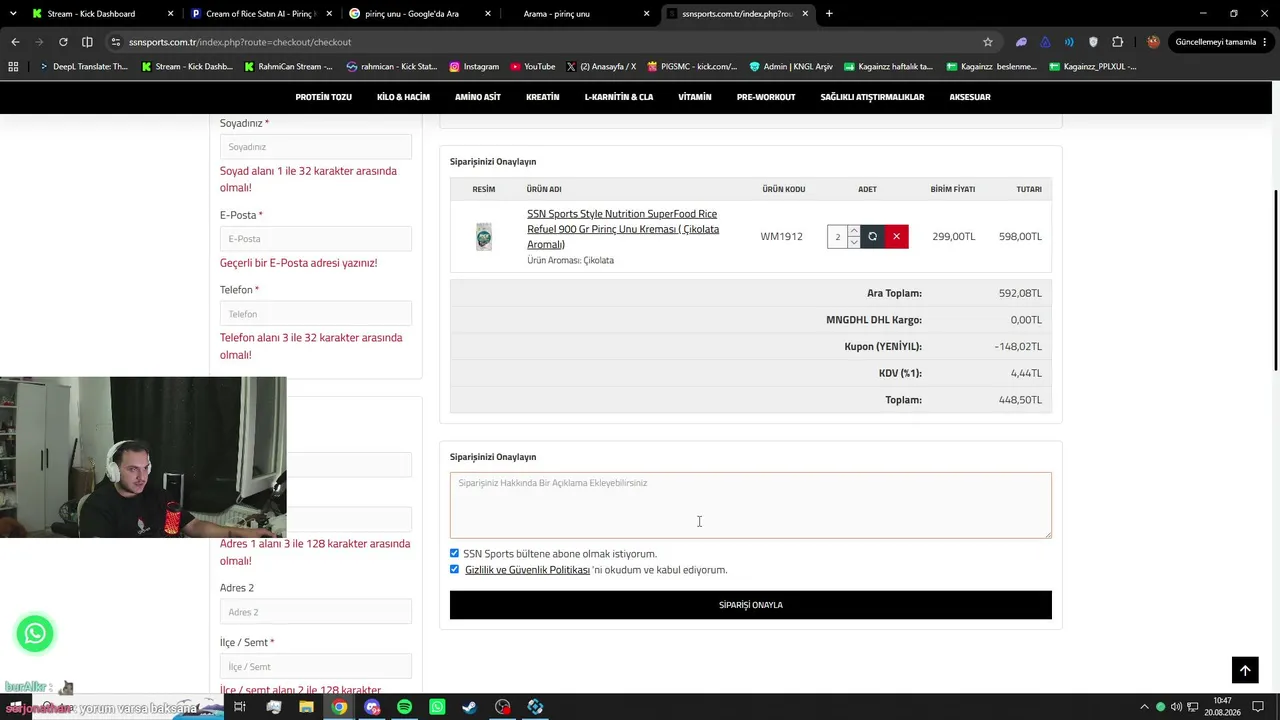The width and height of the screenshot is (1280, 720).
Task: Open the Admin | KNGL Arşiv bookmark
Action: (x=790, y=67)
